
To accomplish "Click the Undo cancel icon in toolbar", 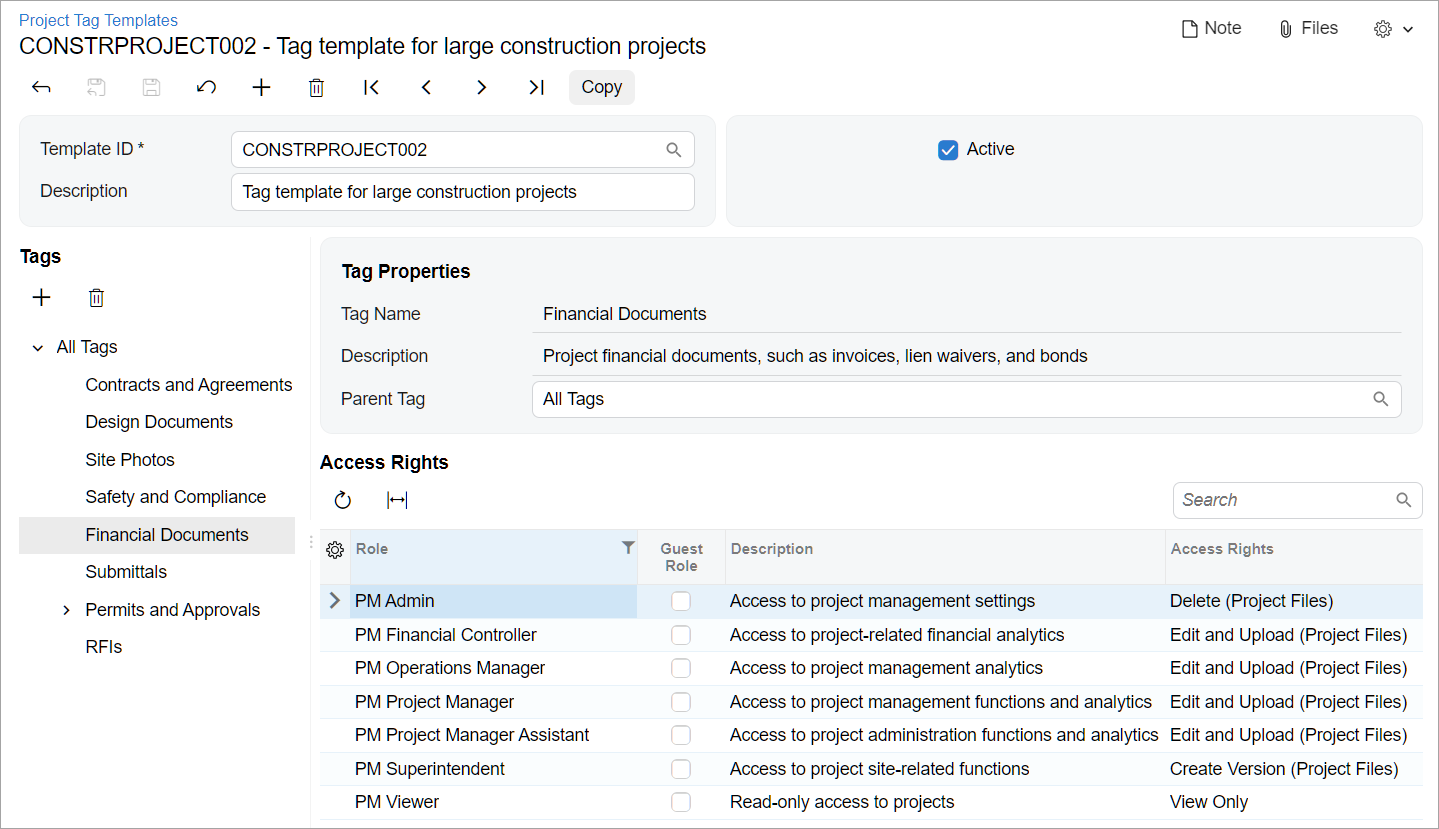I will point(206,87).
